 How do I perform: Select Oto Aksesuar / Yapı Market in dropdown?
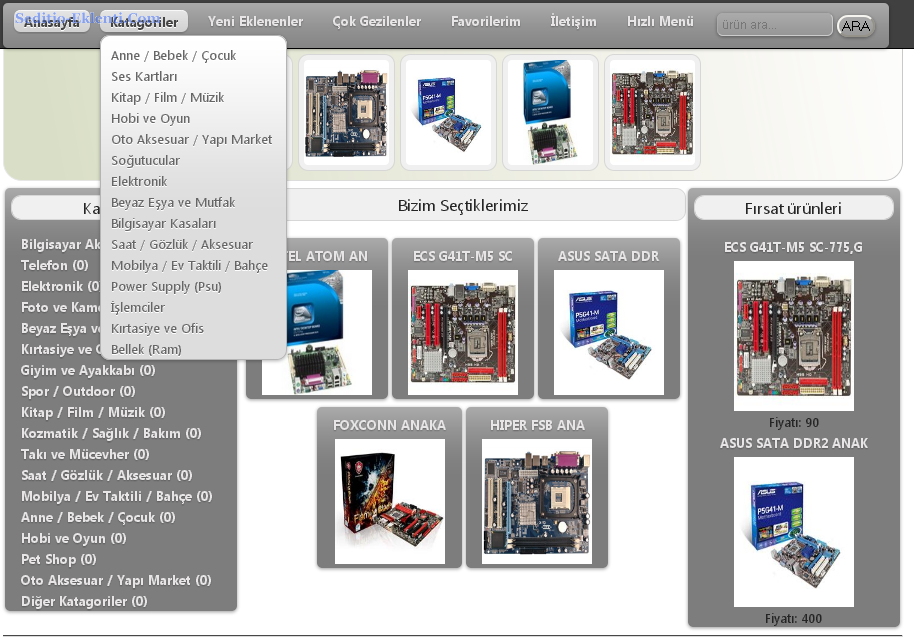click(191, 139)
